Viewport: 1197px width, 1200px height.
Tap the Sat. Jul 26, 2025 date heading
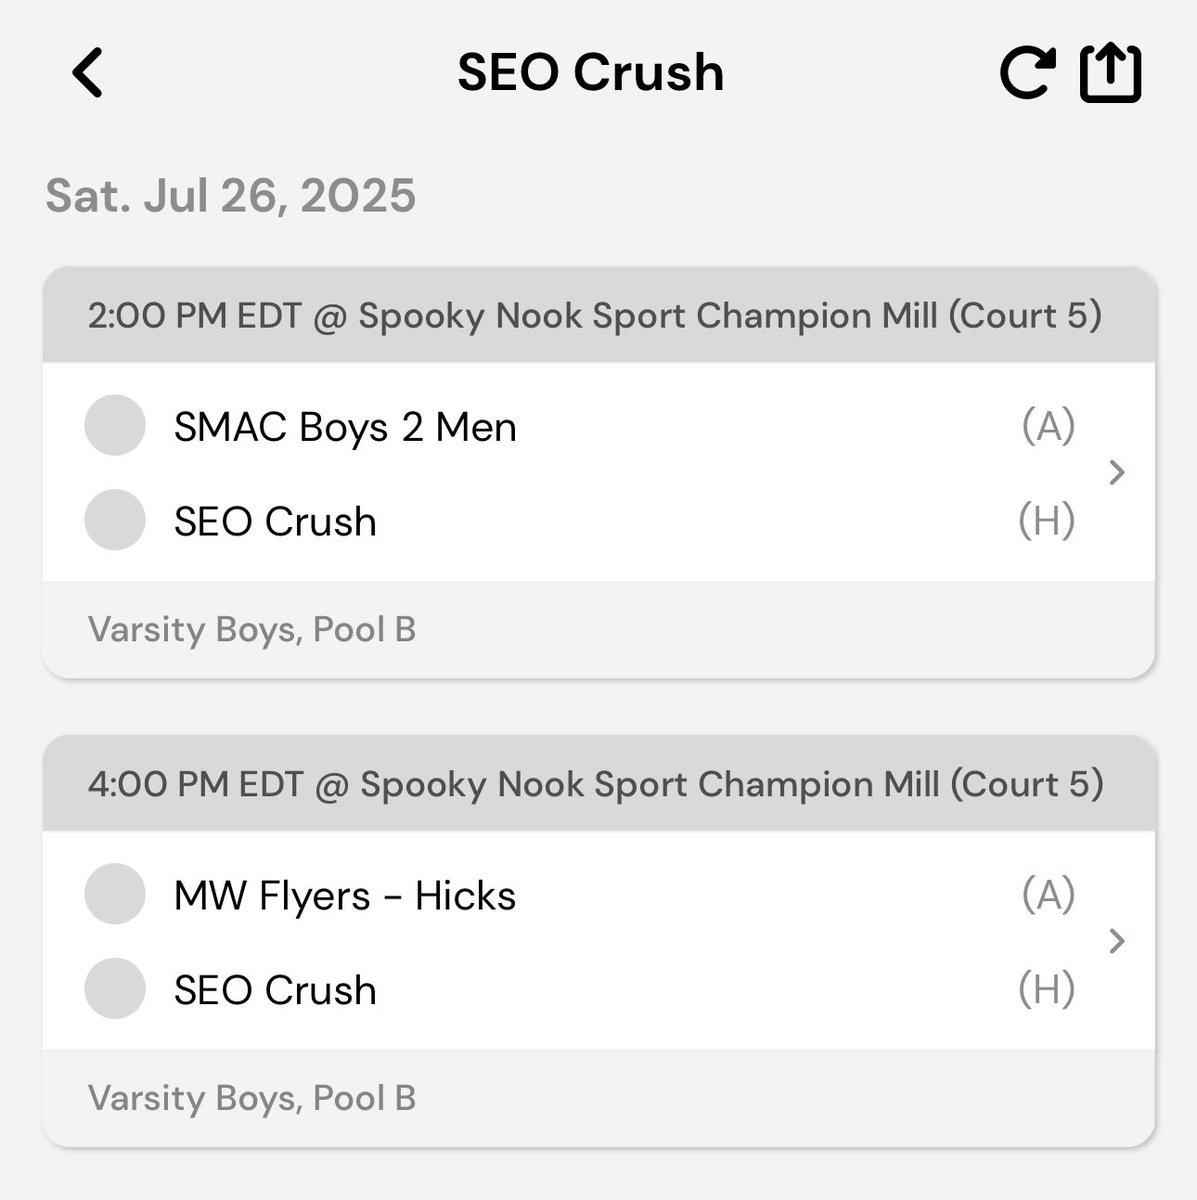[231, 195]
